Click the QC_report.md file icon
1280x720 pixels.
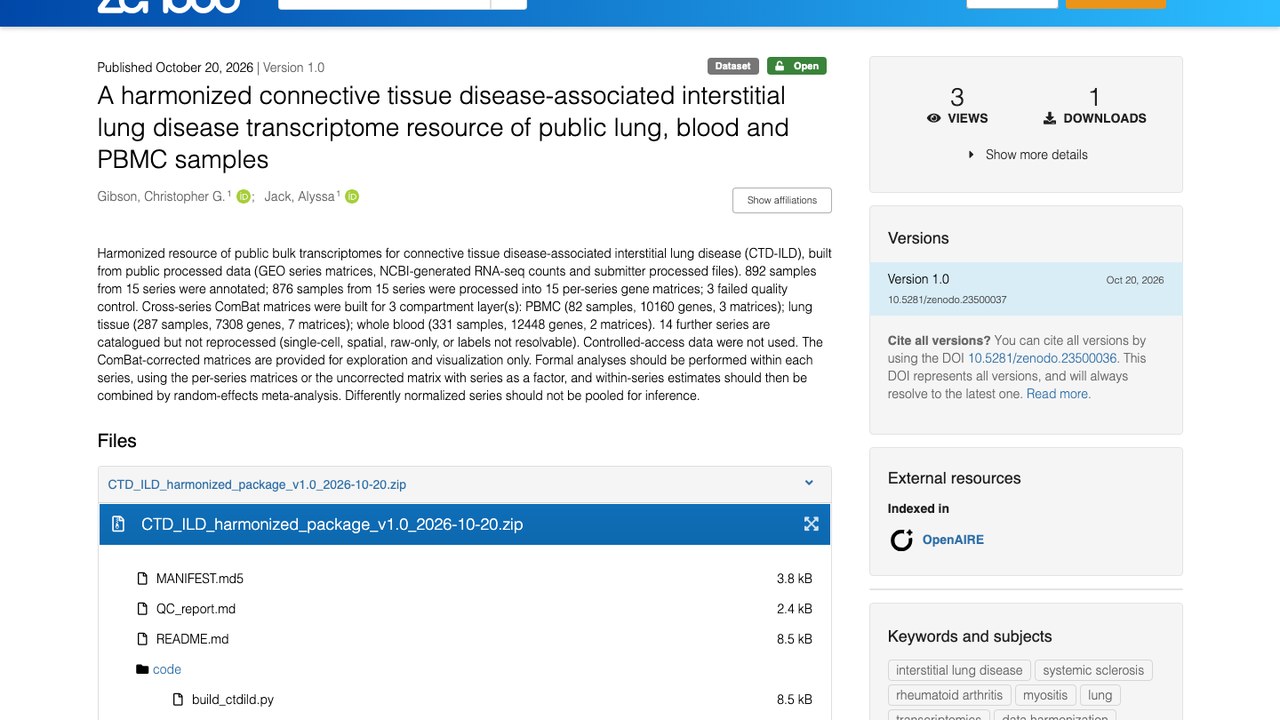pos(142,608)
